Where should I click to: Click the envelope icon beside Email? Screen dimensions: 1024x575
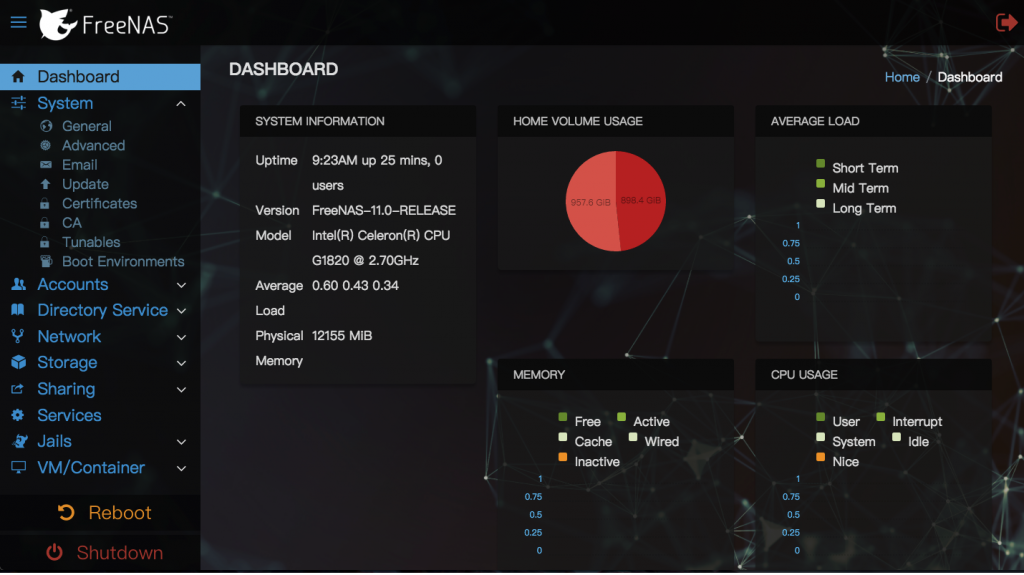(46, 165)
